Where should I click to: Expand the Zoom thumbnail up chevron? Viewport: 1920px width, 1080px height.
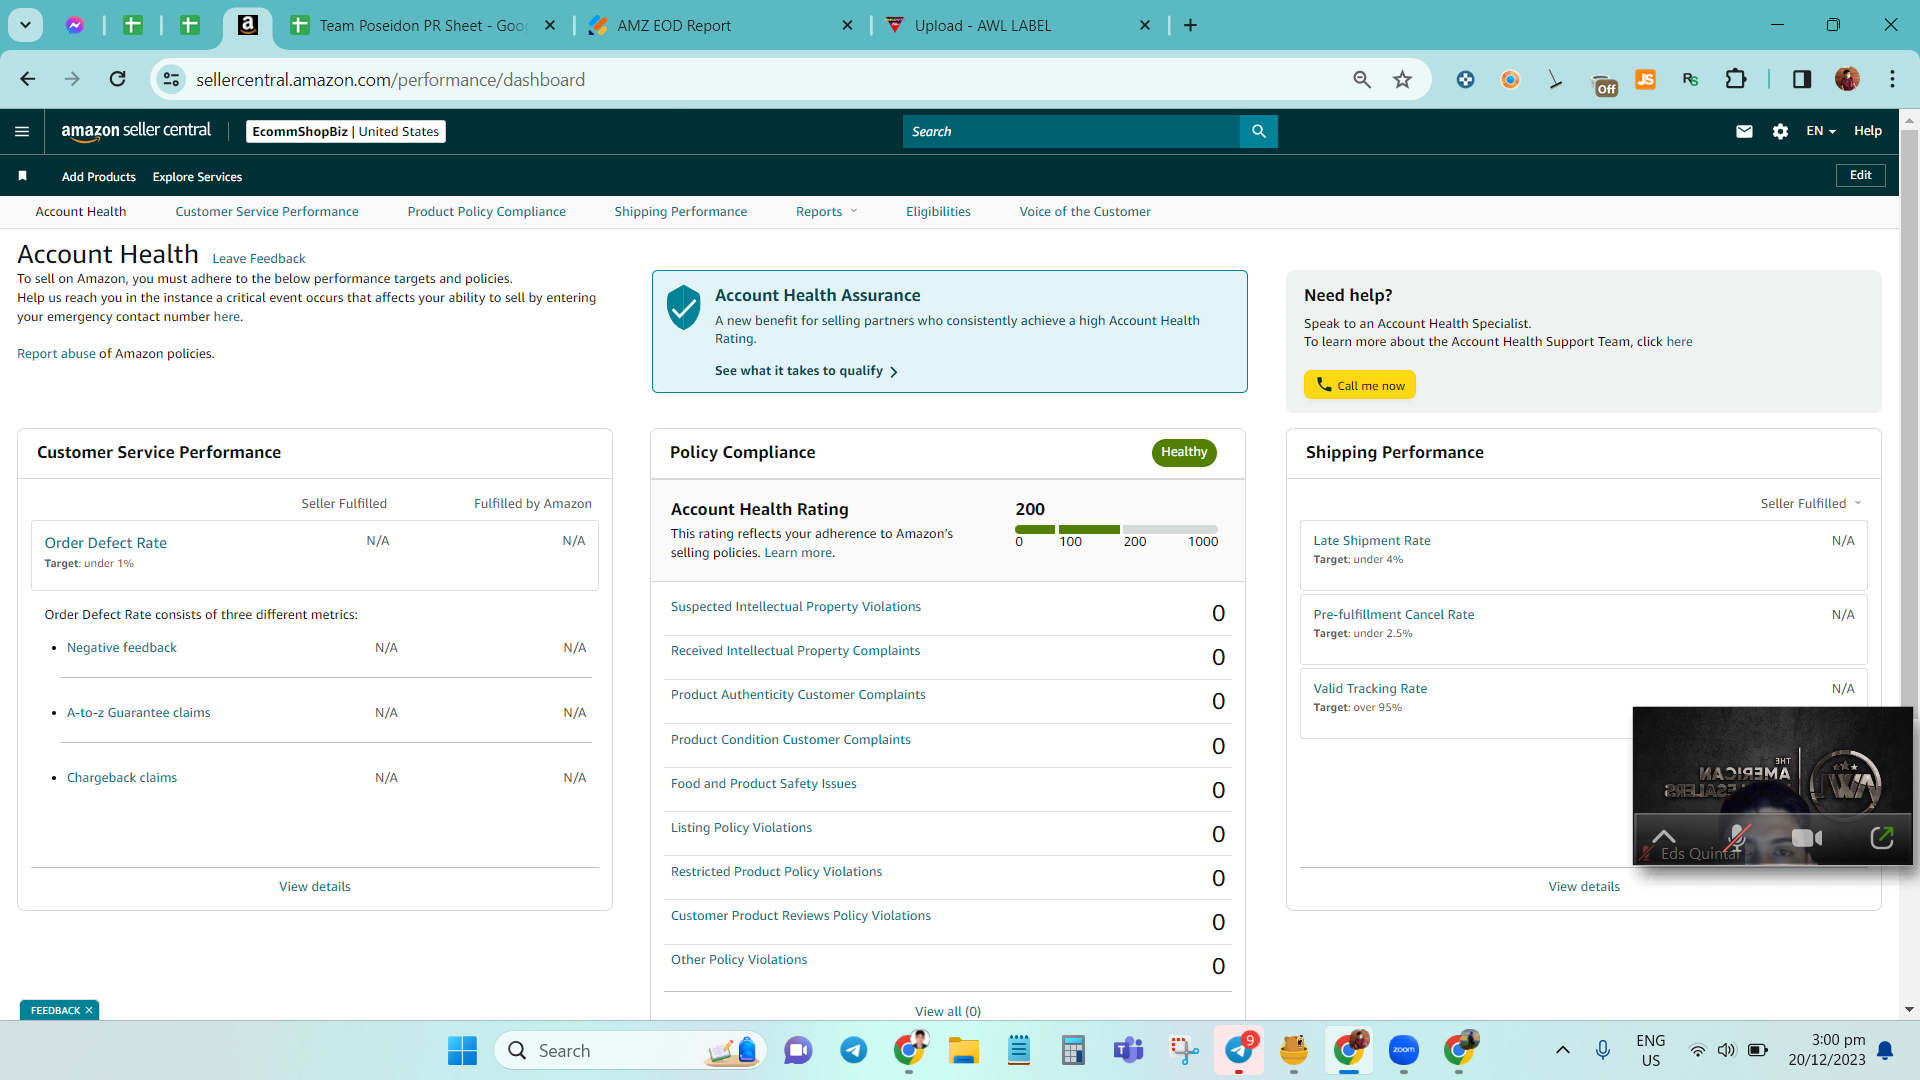(x=1663, y=837)
